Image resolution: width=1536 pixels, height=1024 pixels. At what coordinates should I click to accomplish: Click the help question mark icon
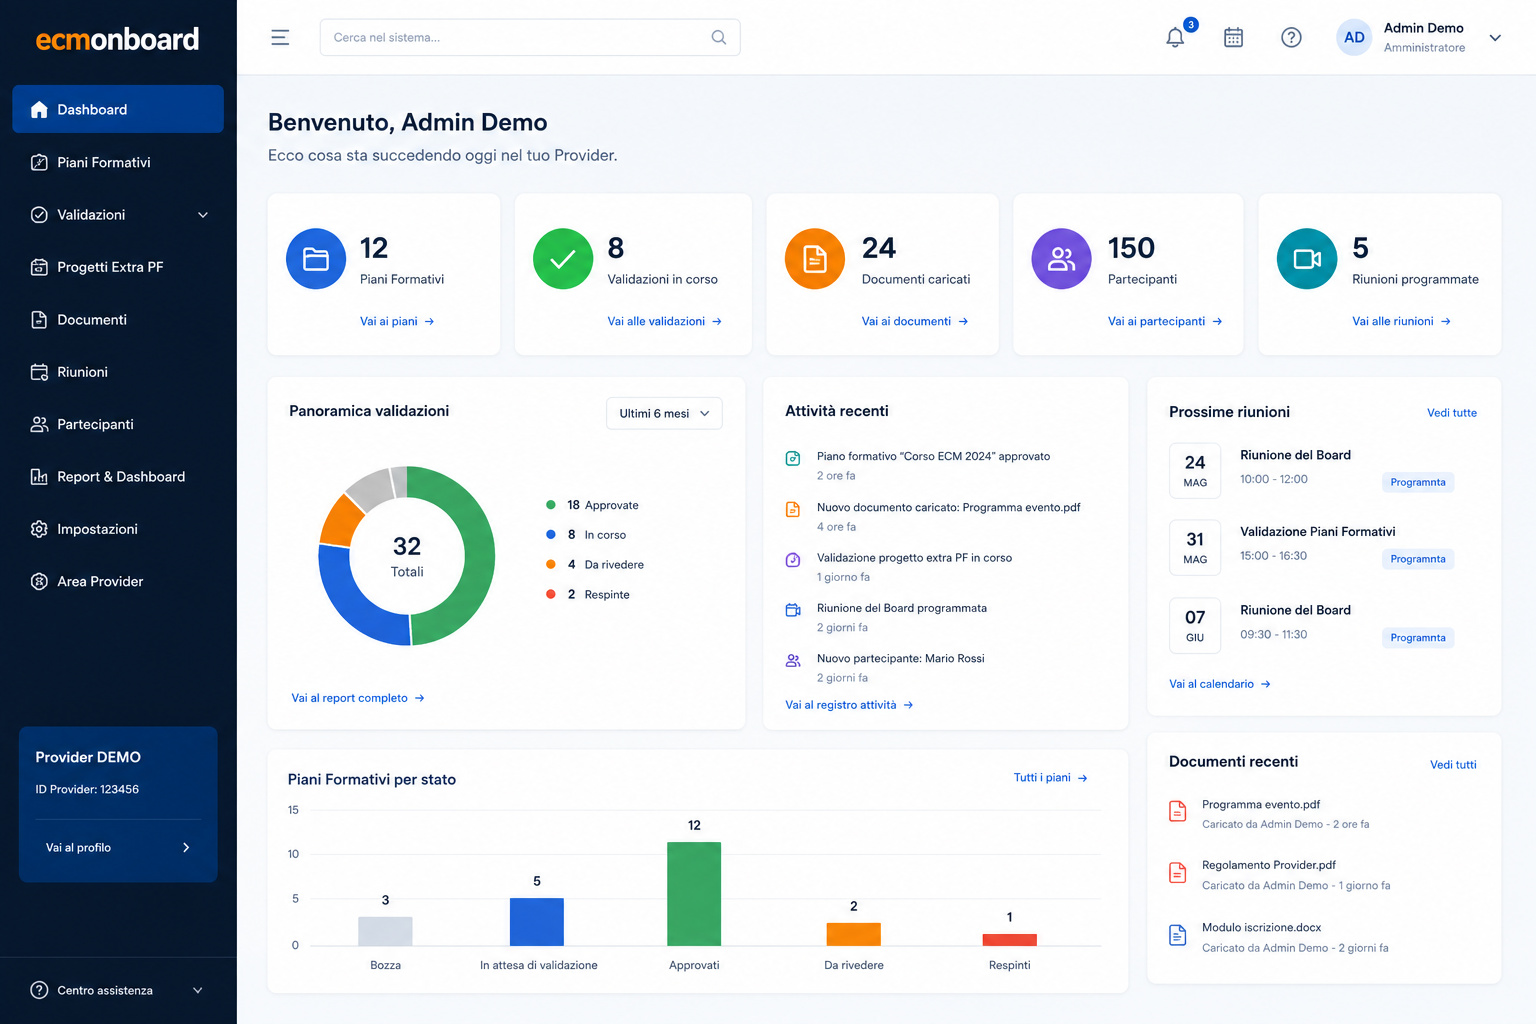coord(1291,38)
